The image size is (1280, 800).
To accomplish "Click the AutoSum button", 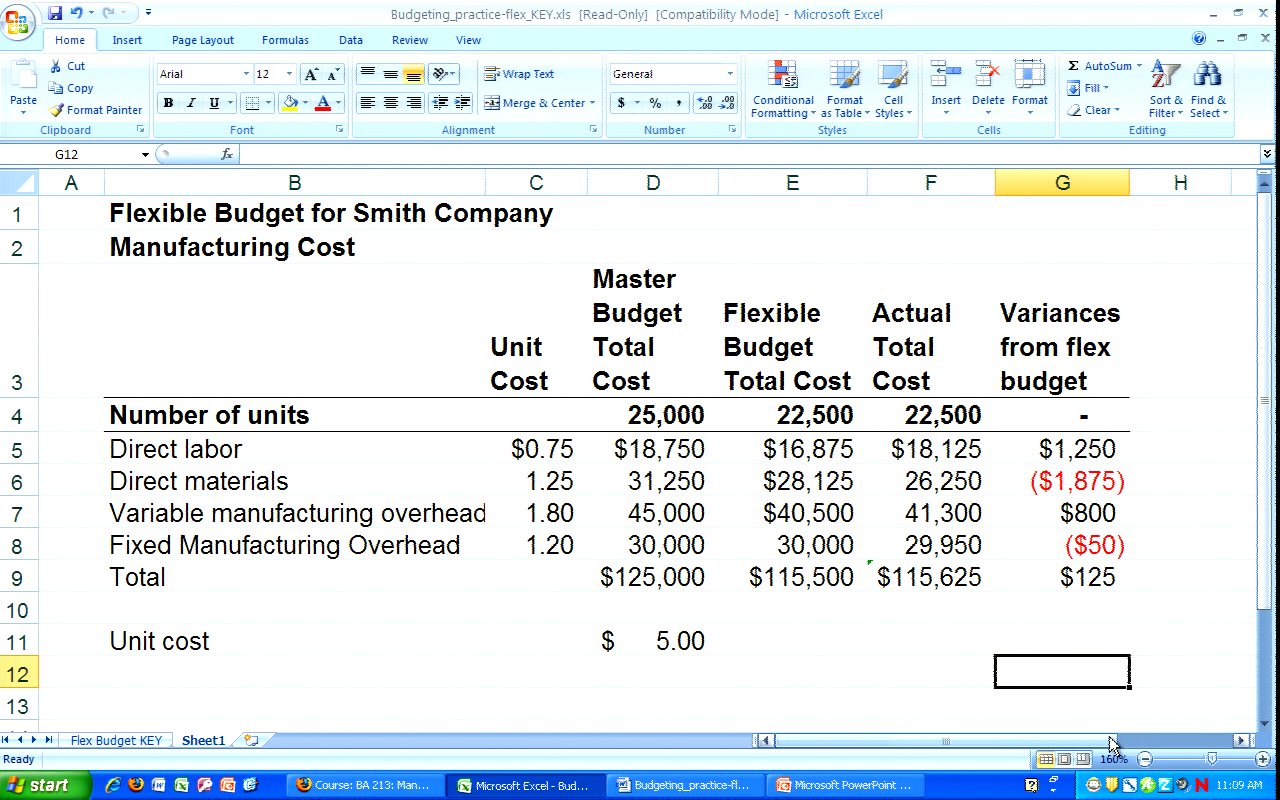I will coord(1104,66).
